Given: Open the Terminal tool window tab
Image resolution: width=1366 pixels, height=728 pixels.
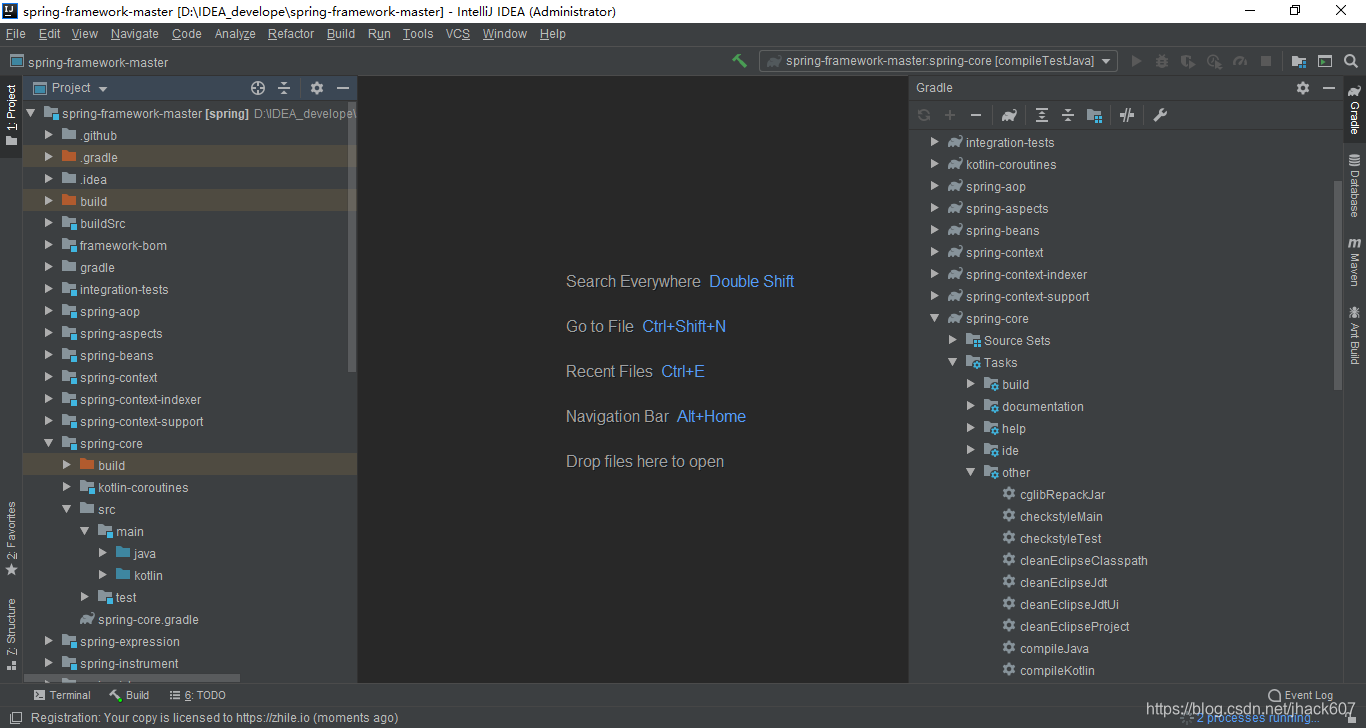Looking at the screenshot, I should (x=62, y=695).
